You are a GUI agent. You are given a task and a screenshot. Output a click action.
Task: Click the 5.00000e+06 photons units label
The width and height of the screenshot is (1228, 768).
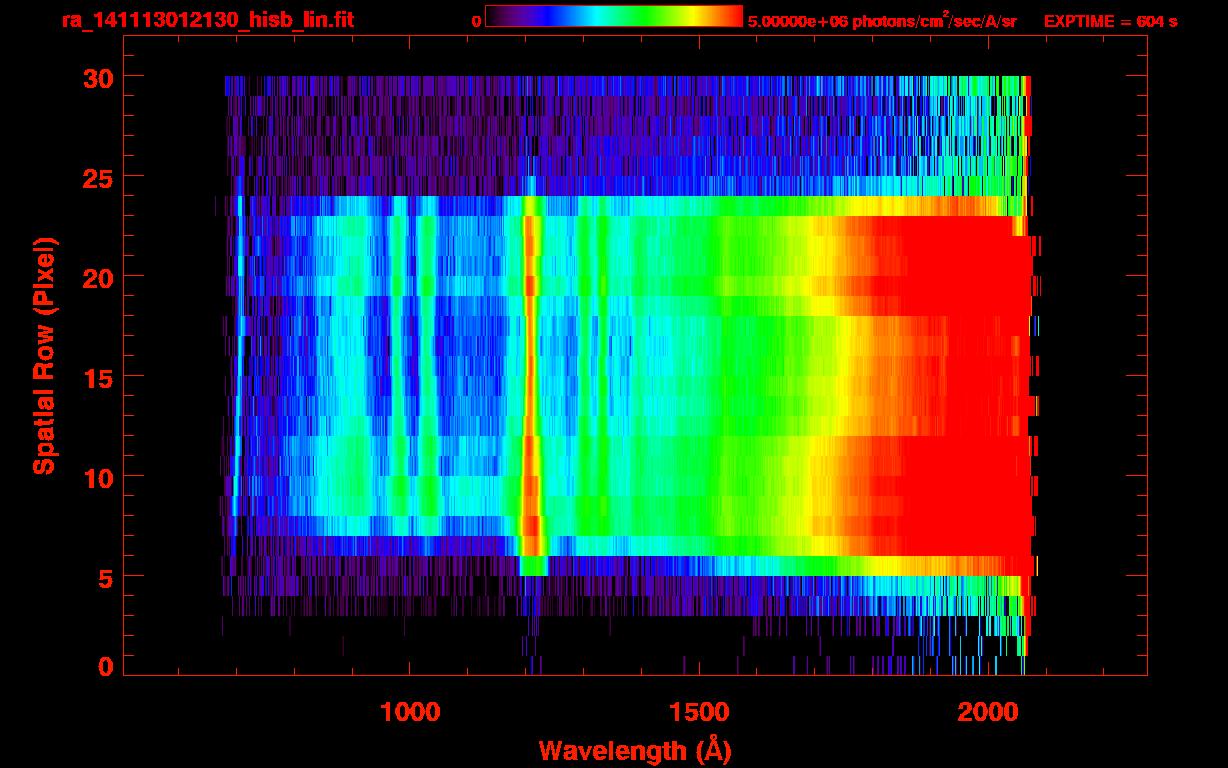coord(882,21)
